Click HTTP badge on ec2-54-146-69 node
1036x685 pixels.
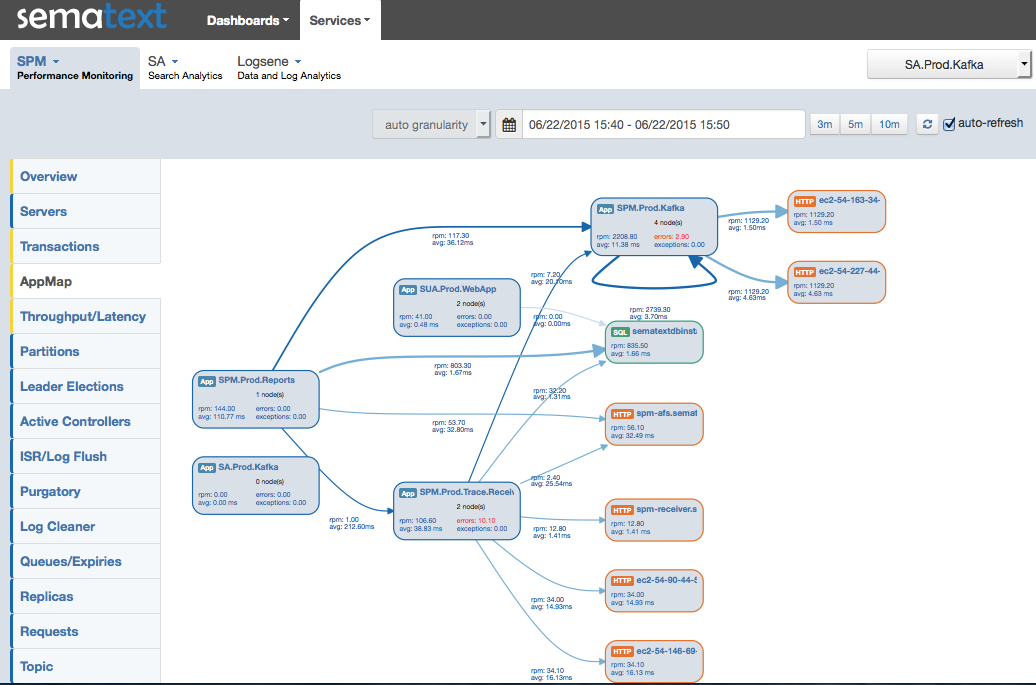[622, 651]
